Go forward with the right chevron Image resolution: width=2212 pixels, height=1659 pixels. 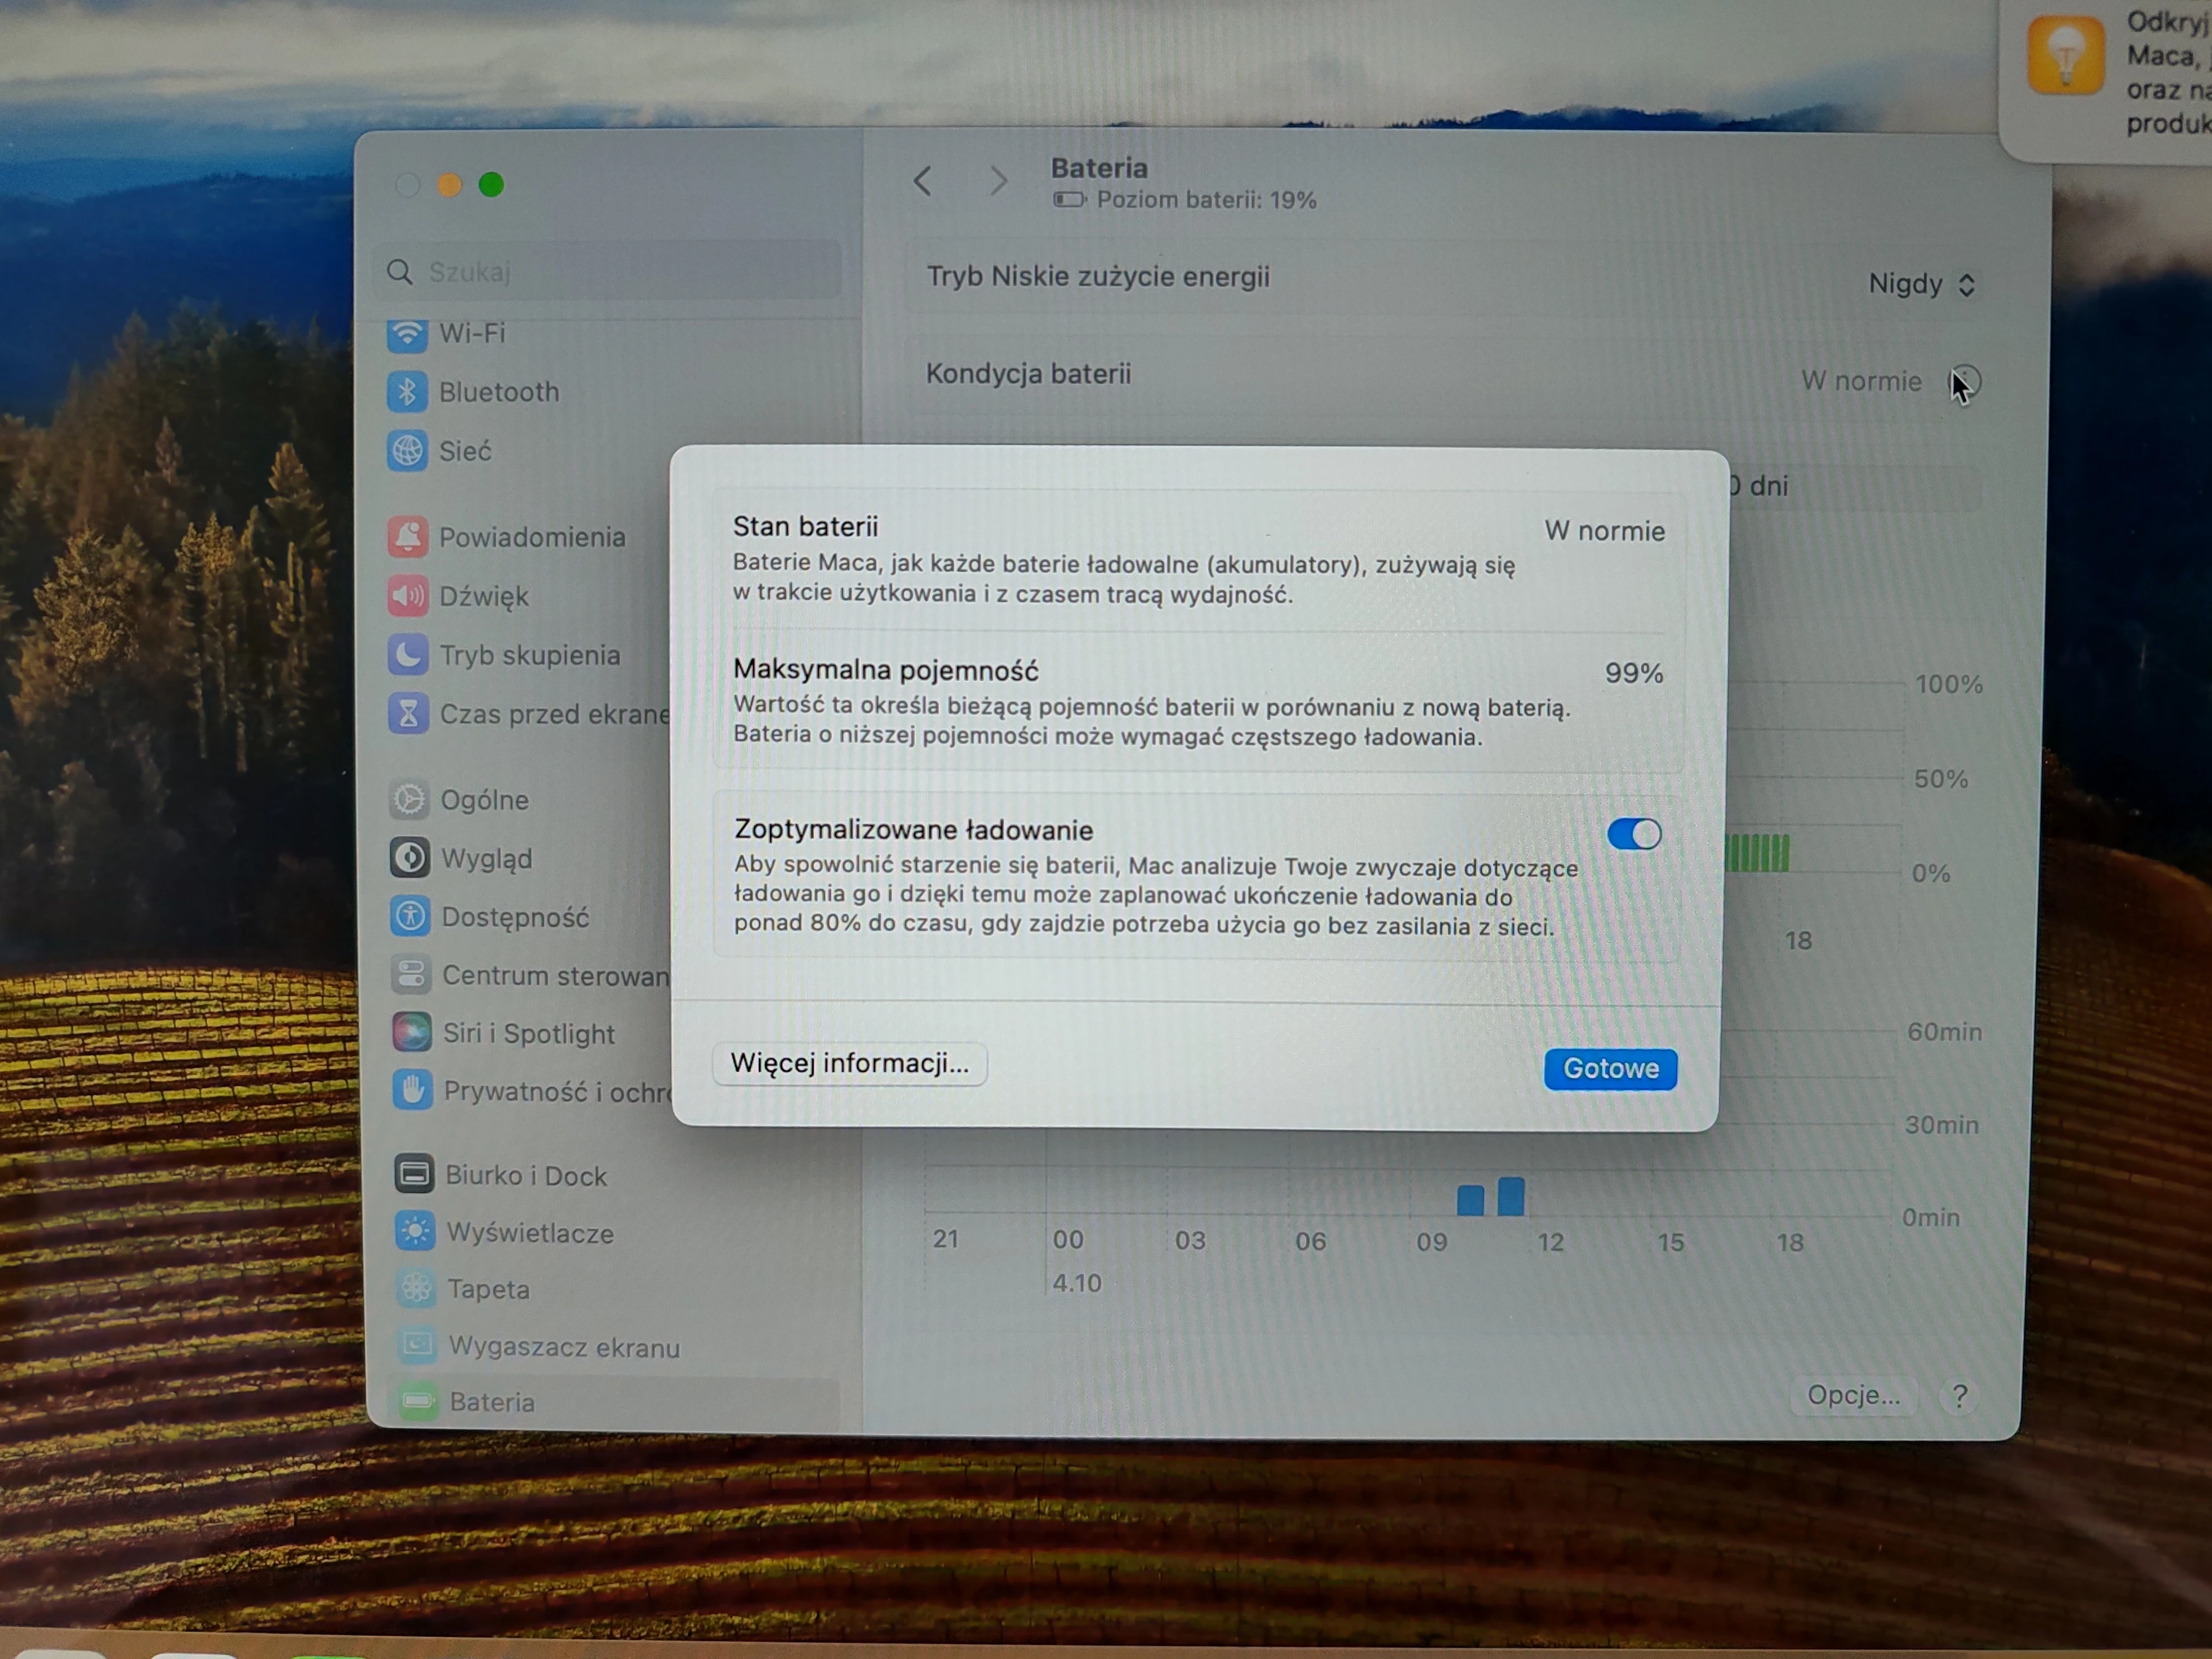coord(997,181)
